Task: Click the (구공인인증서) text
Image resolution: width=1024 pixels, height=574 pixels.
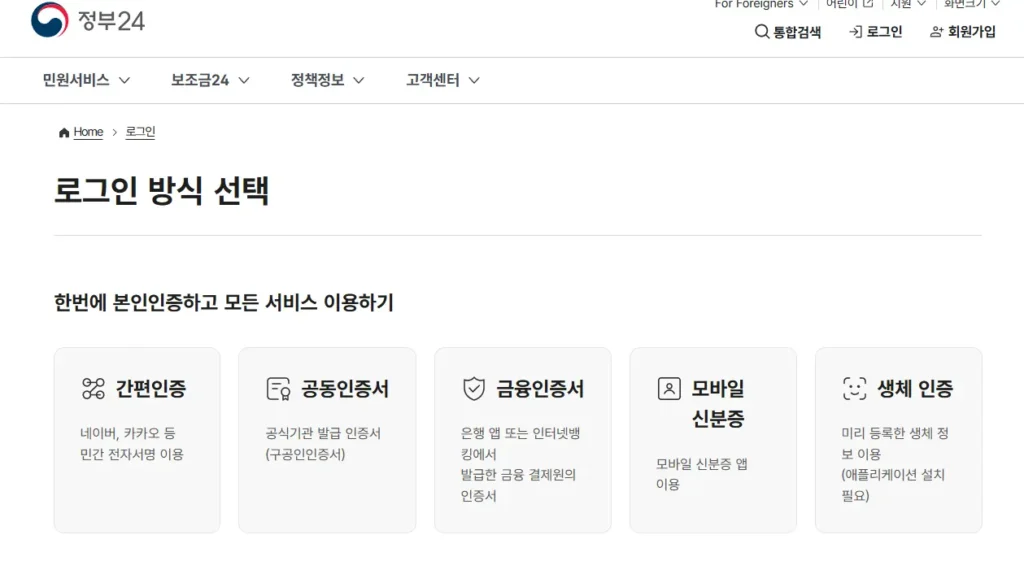Action: pos(305,454)
